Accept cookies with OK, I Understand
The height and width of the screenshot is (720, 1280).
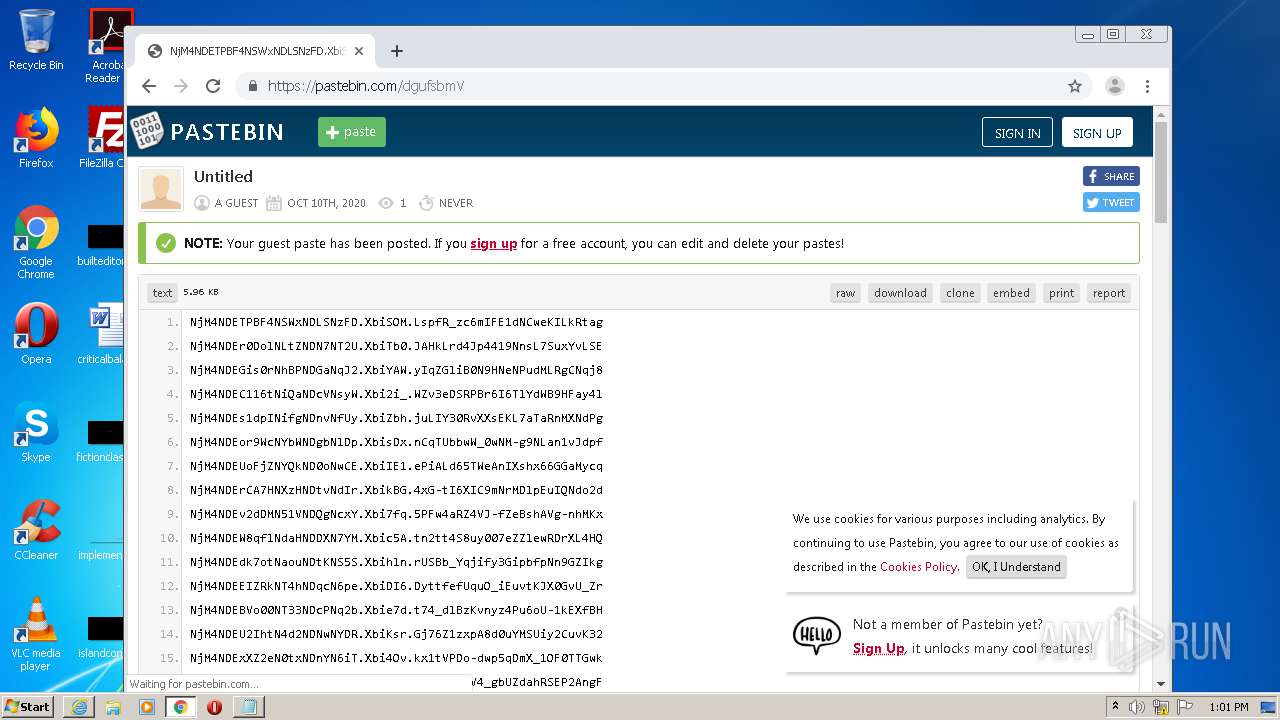click(x=1016, y=567)
